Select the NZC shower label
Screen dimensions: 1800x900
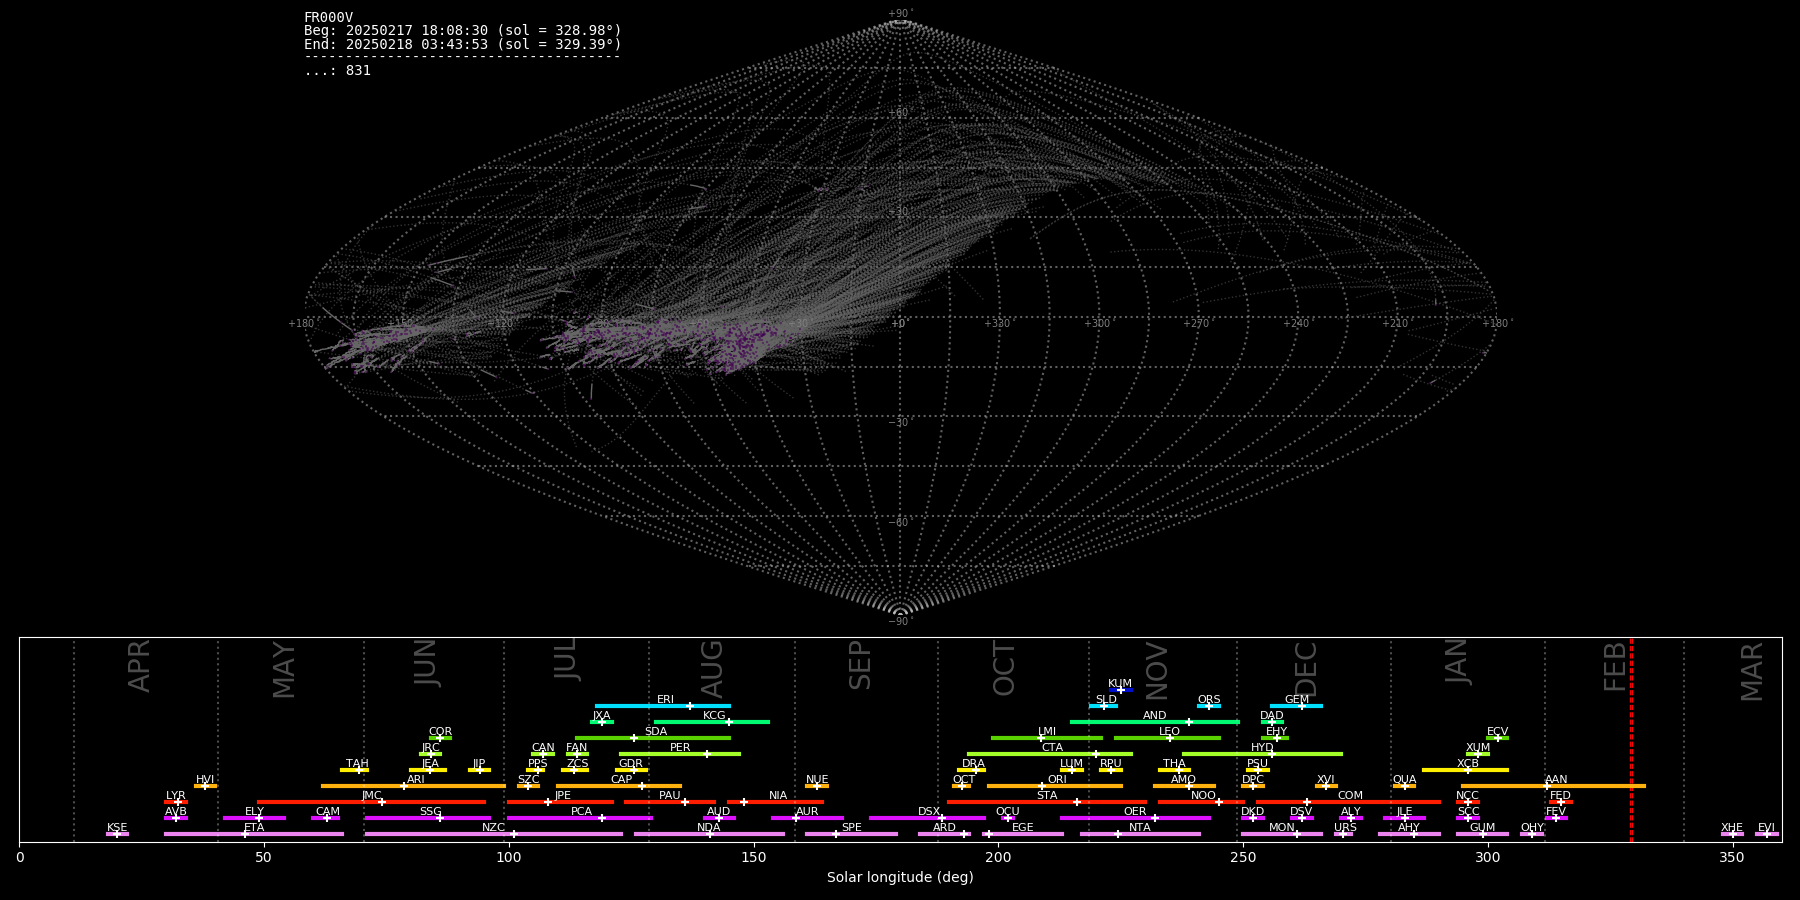tap(494, 827)
